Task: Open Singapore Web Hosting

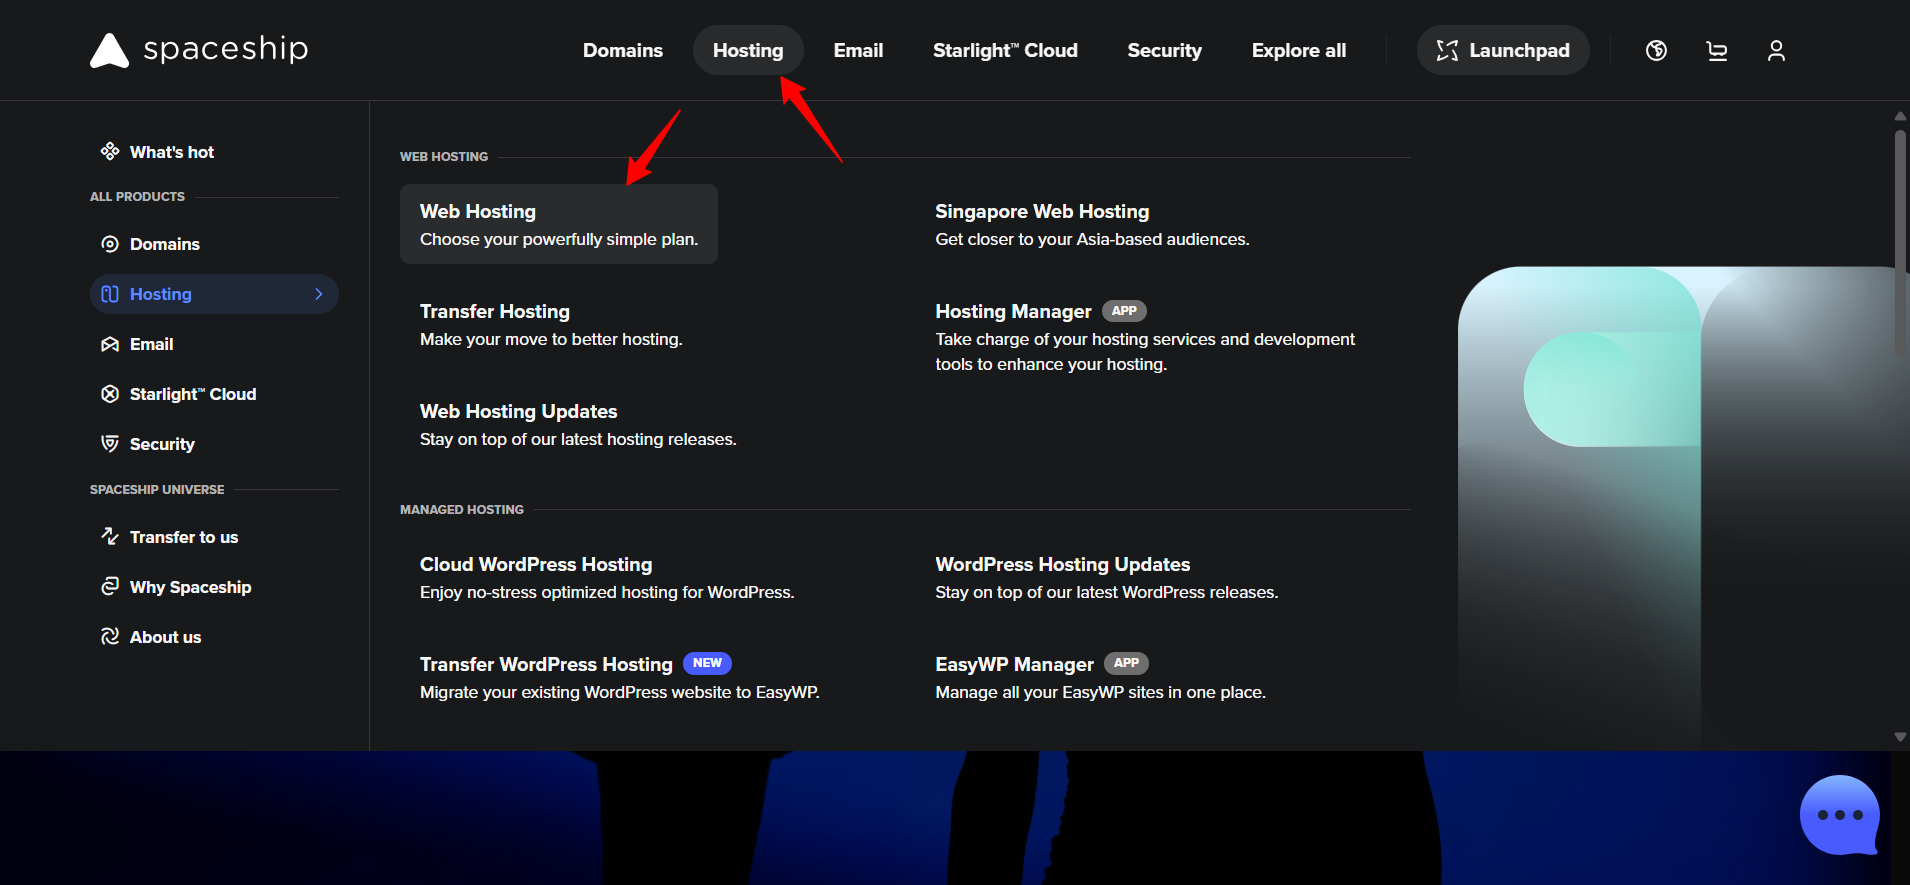Action: [1092, 224]
